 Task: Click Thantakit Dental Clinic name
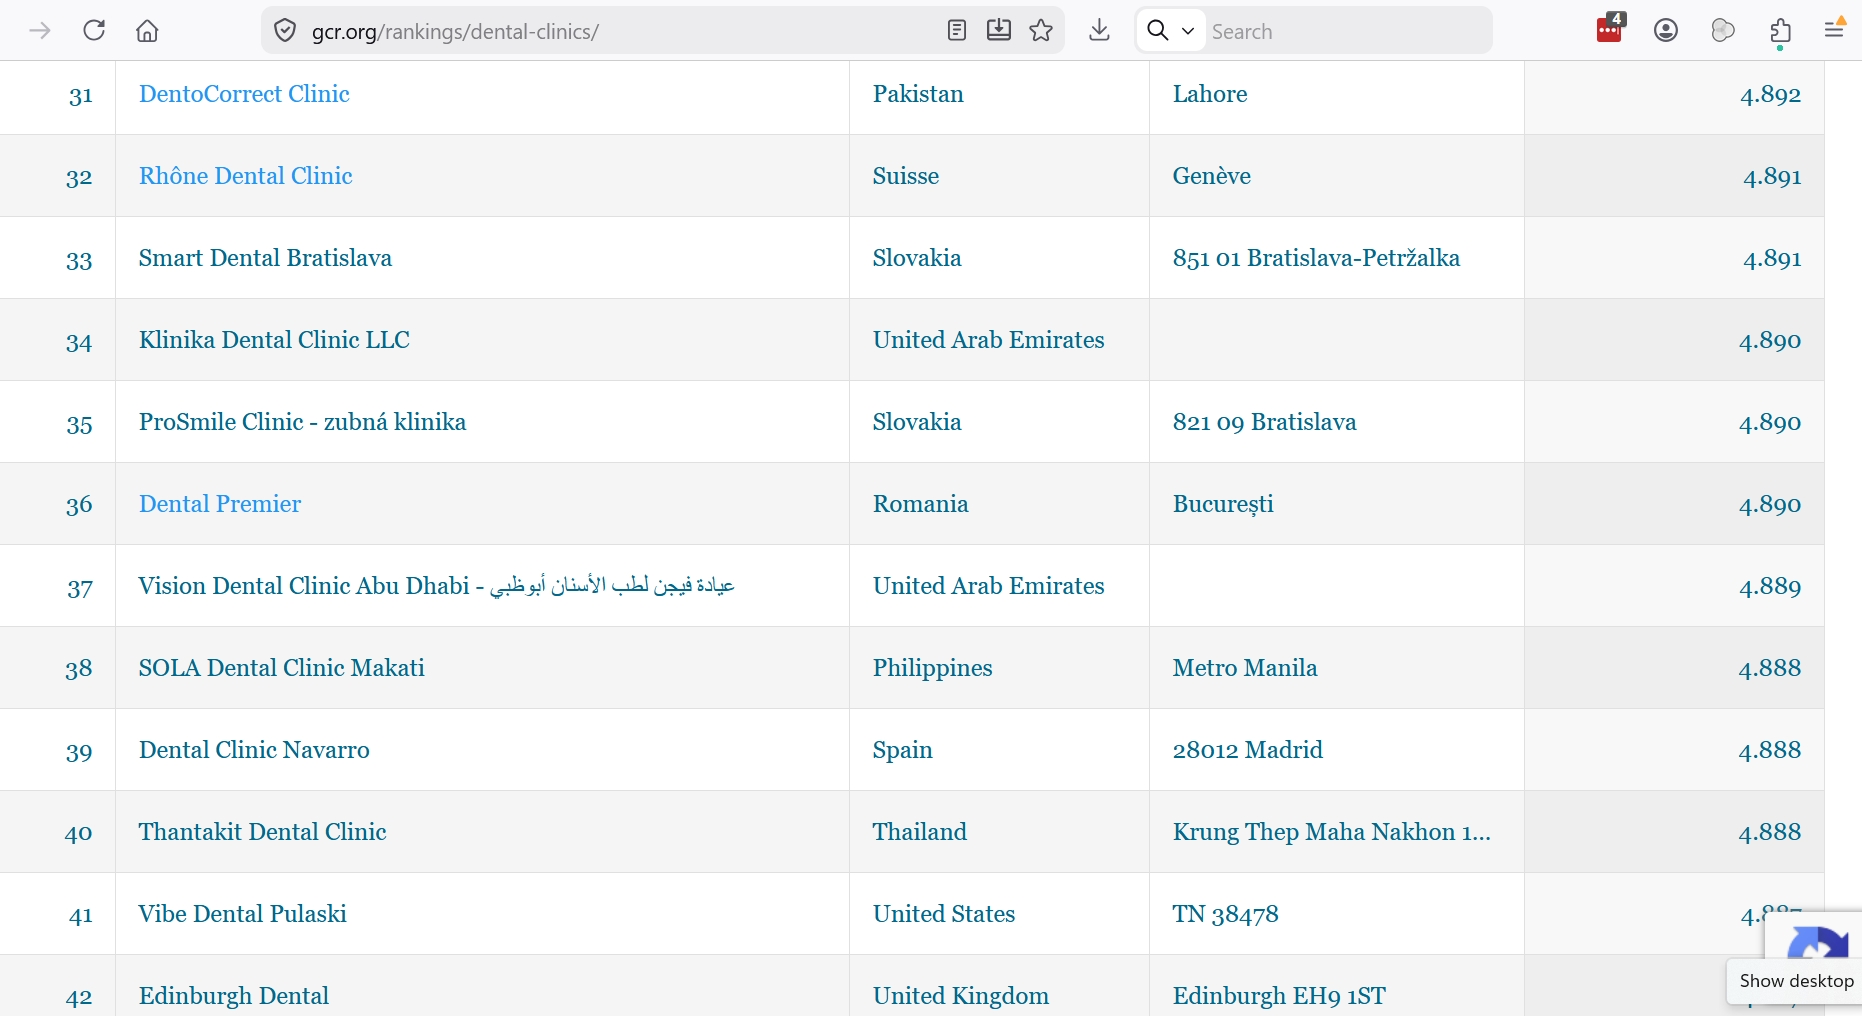pos(262,832)
